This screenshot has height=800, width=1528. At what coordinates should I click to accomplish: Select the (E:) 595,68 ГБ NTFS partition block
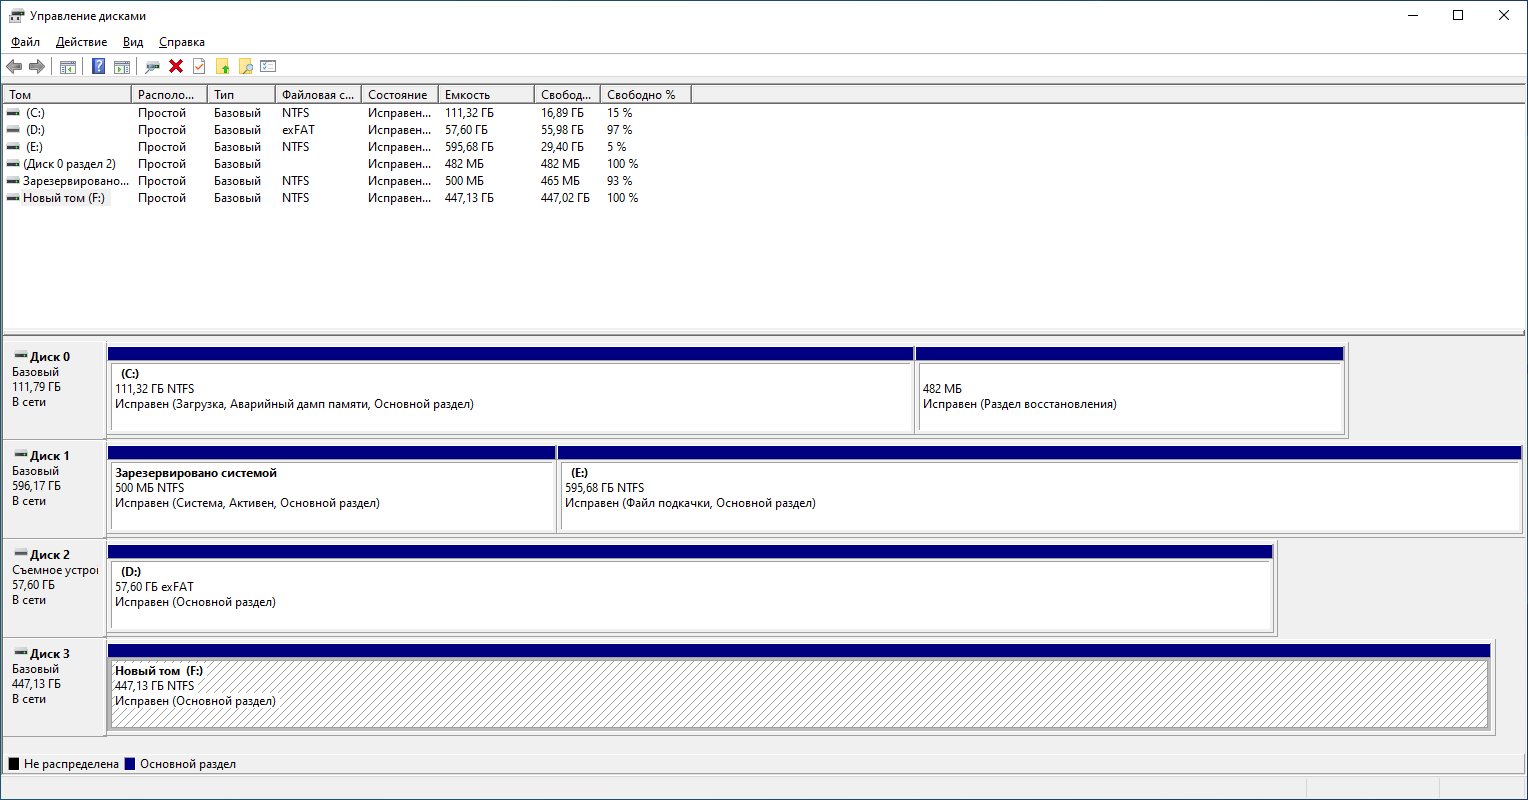click(x=1040, y=490)
